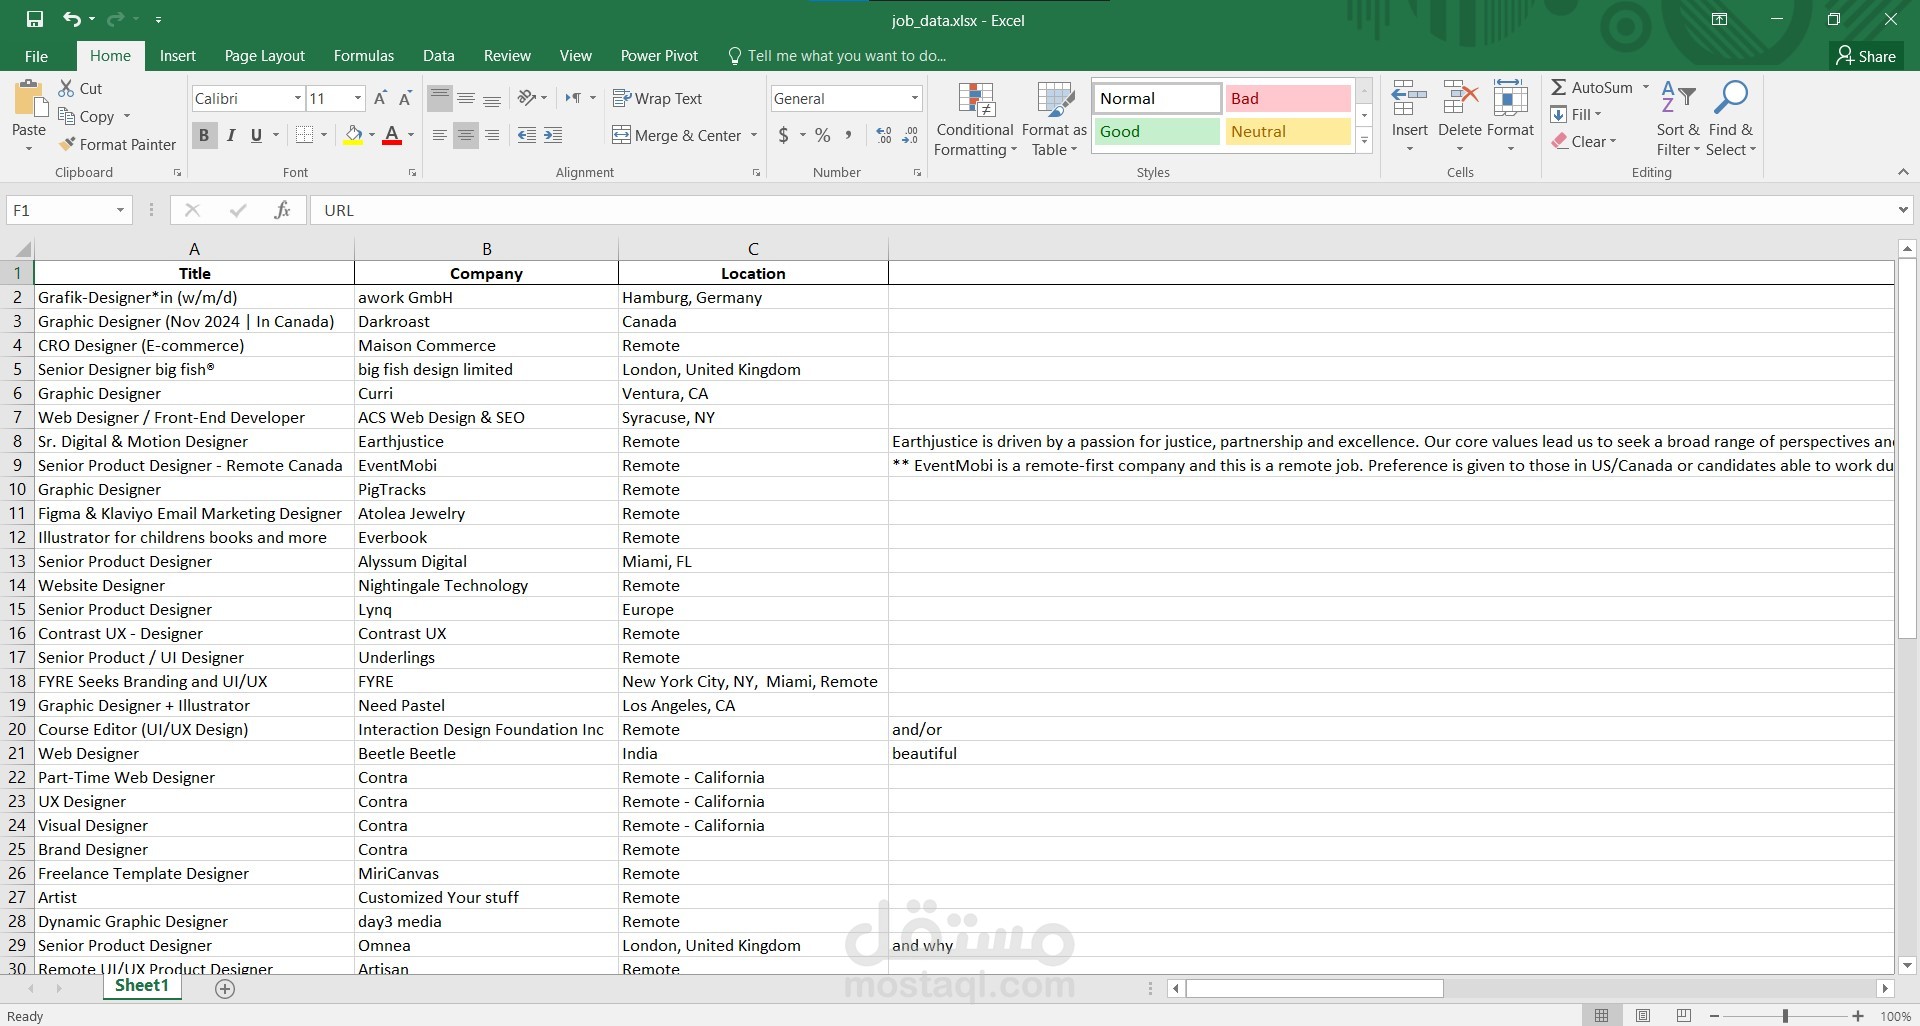
Task: Click the Tell me what you want to do box
Action: [x=836, y=56]
